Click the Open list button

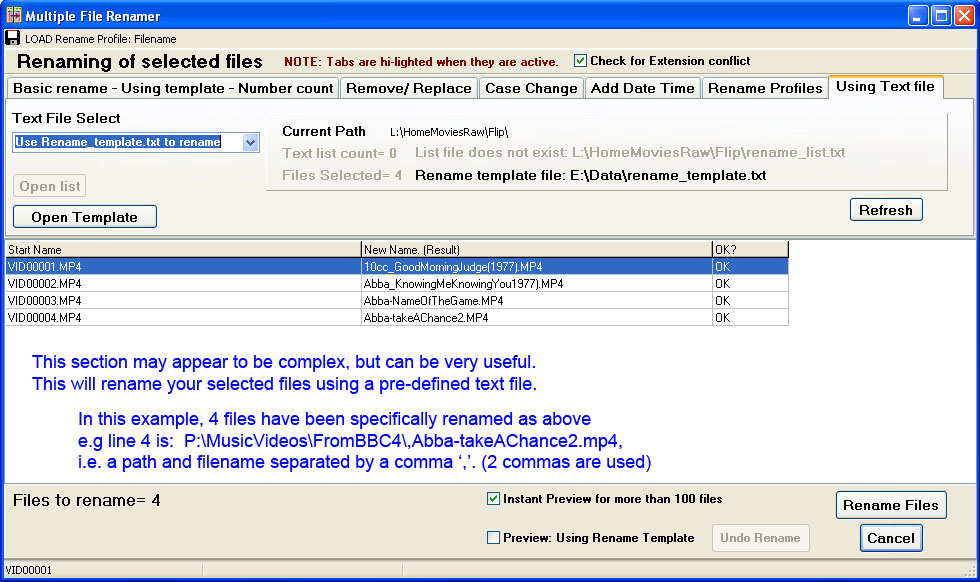click(x=49, y=186)
